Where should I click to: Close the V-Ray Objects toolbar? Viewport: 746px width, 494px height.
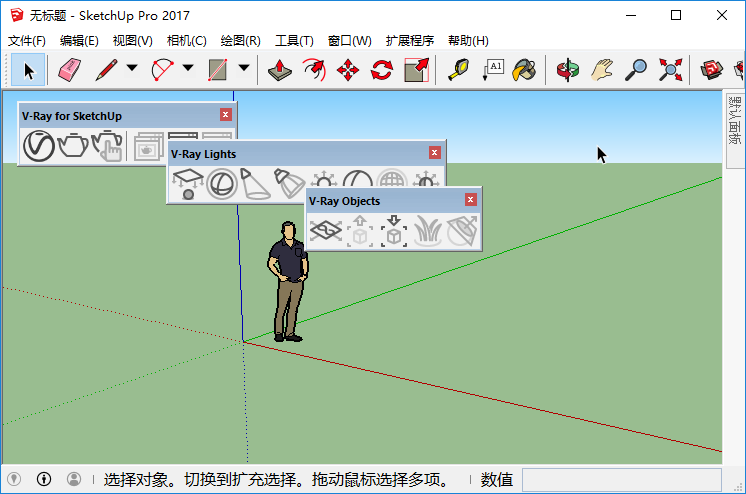(x=471, y=200)
